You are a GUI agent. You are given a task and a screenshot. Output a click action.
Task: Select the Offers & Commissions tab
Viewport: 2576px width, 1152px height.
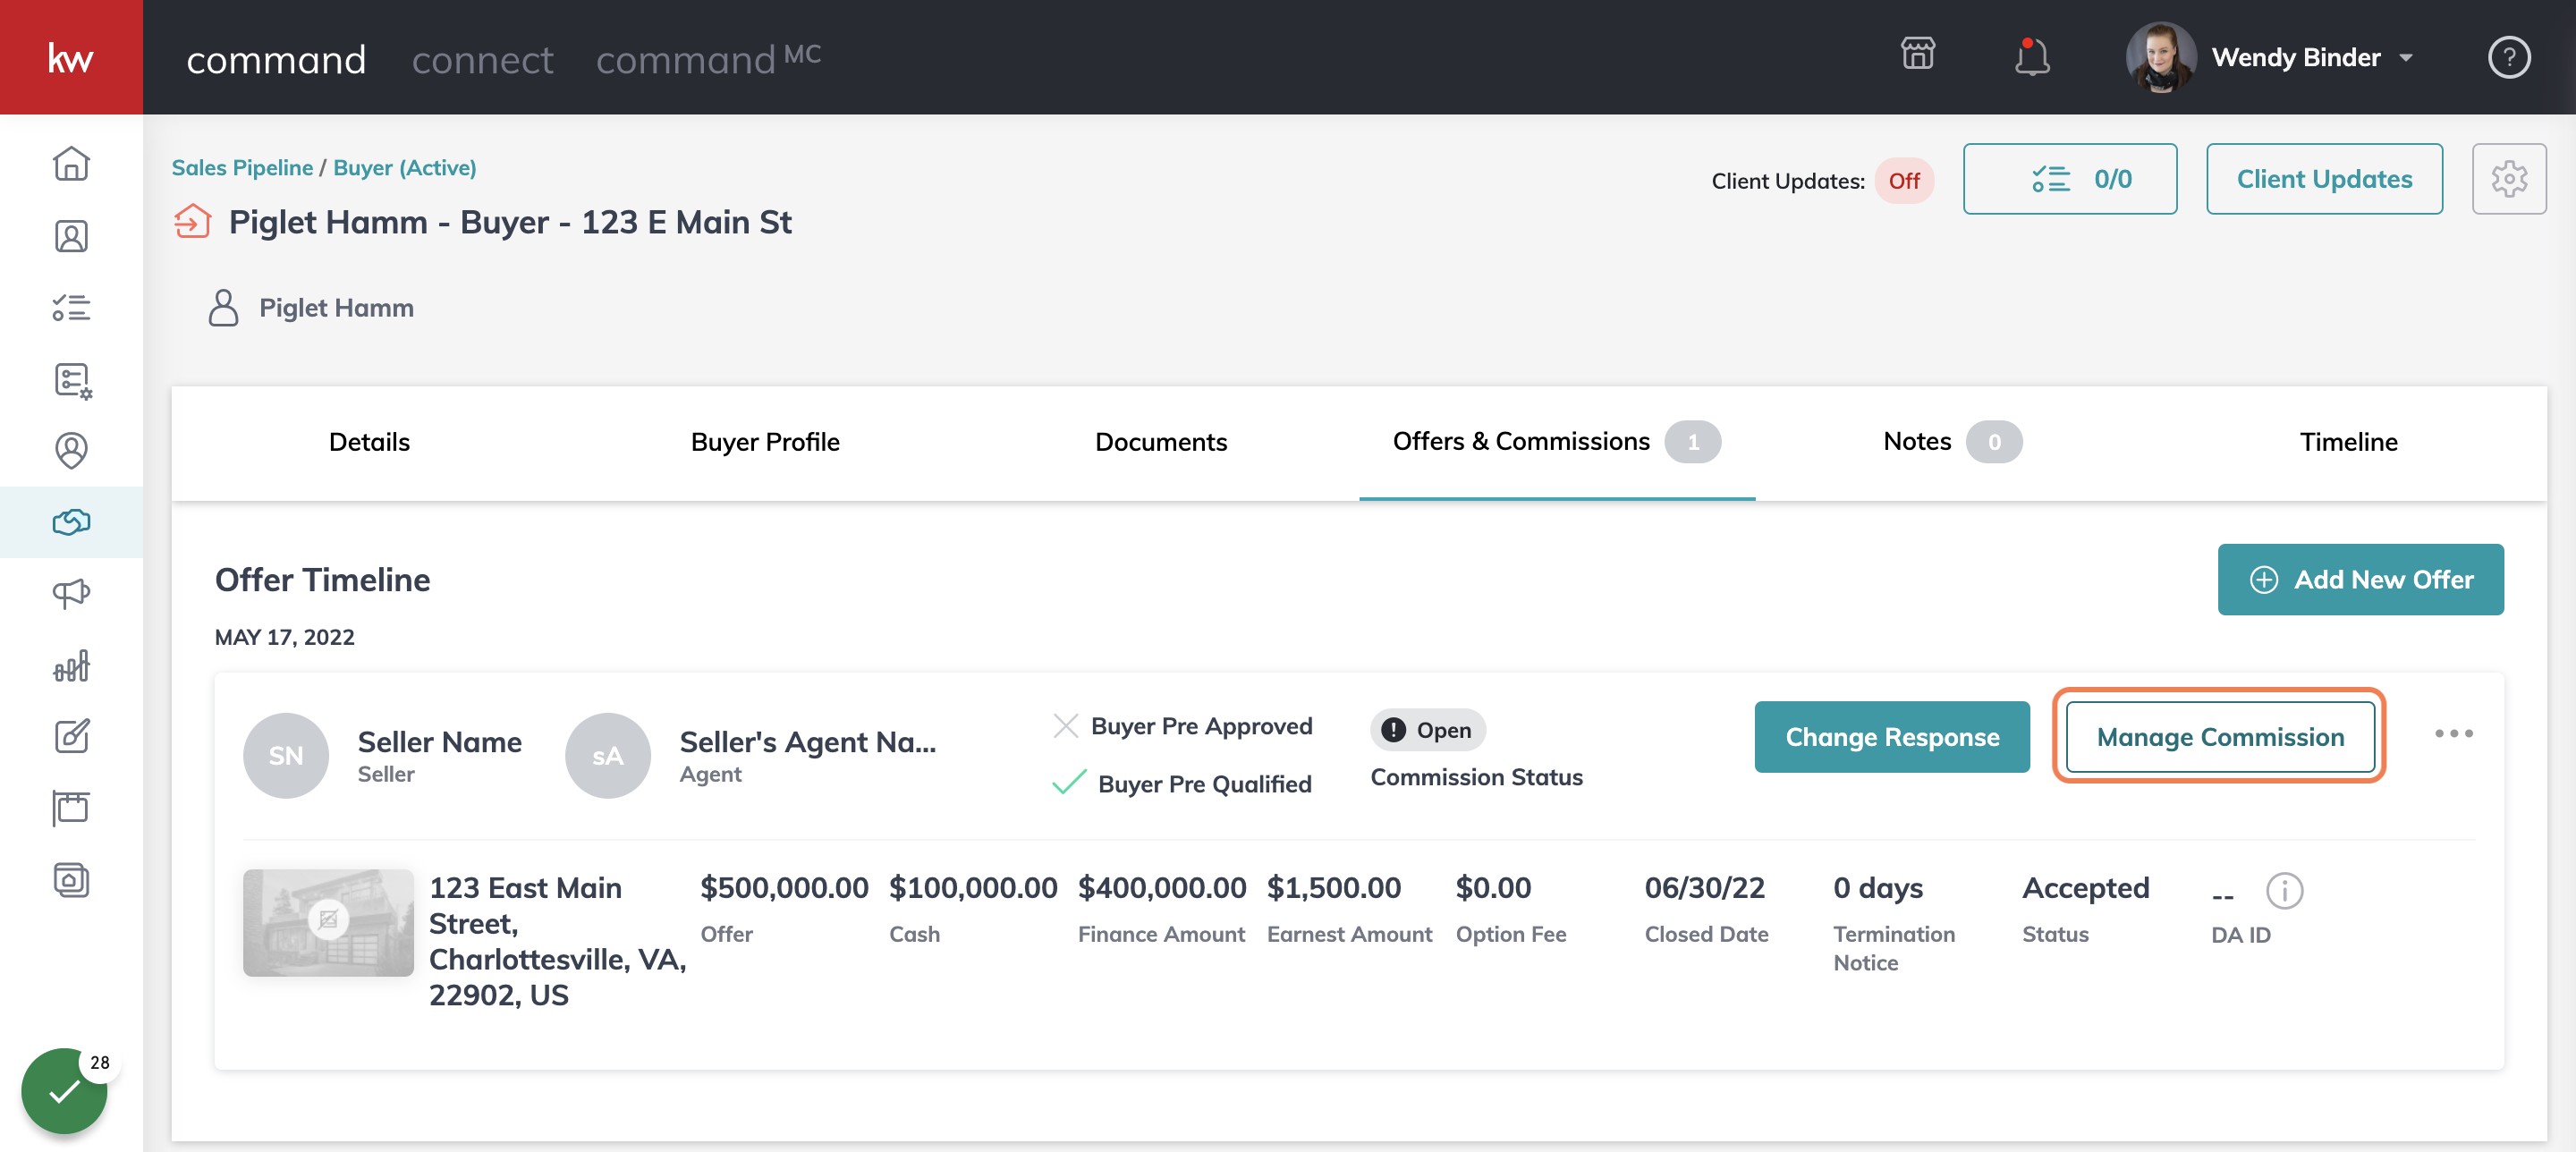[x=1556, y=442]
